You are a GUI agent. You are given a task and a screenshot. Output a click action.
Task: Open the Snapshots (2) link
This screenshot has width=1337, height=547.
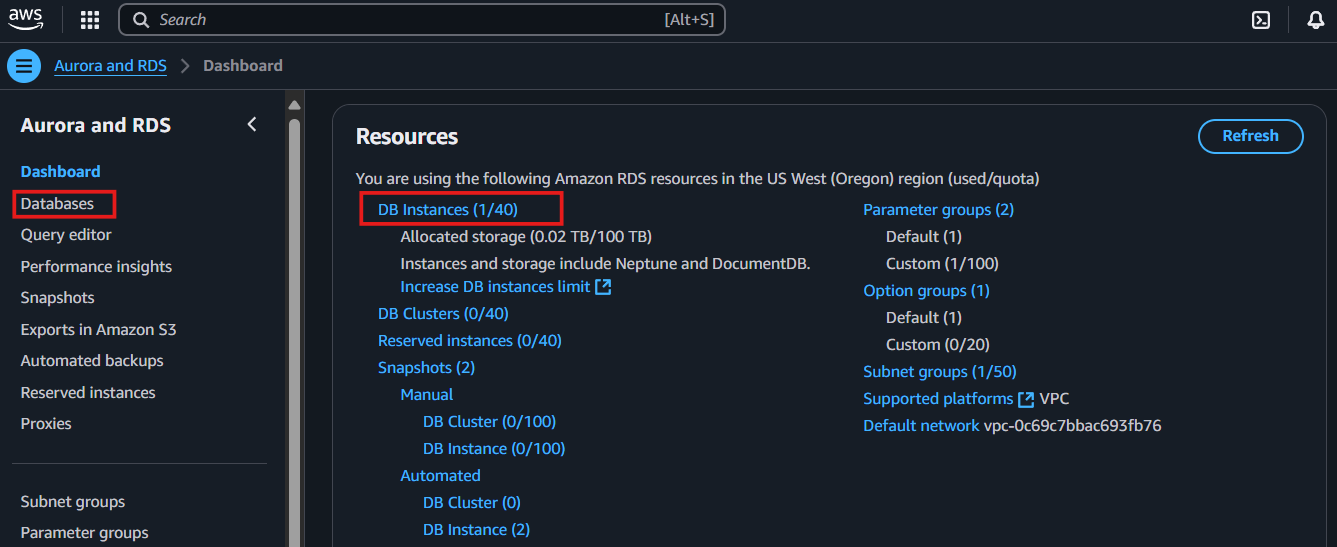point(426,368)
